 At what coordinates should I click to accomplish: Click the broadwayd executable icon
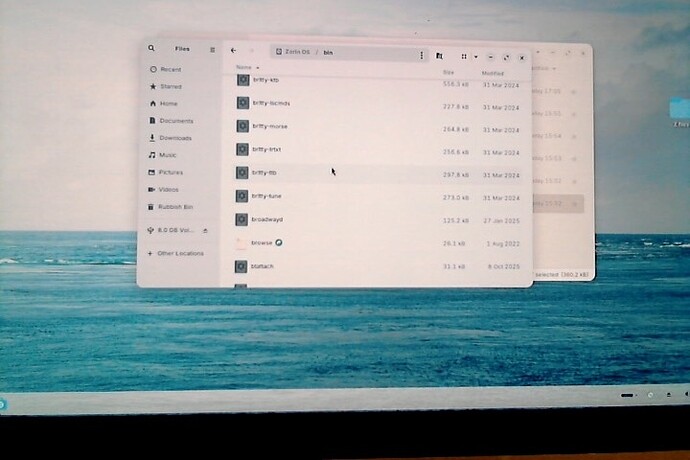point(242,219)
